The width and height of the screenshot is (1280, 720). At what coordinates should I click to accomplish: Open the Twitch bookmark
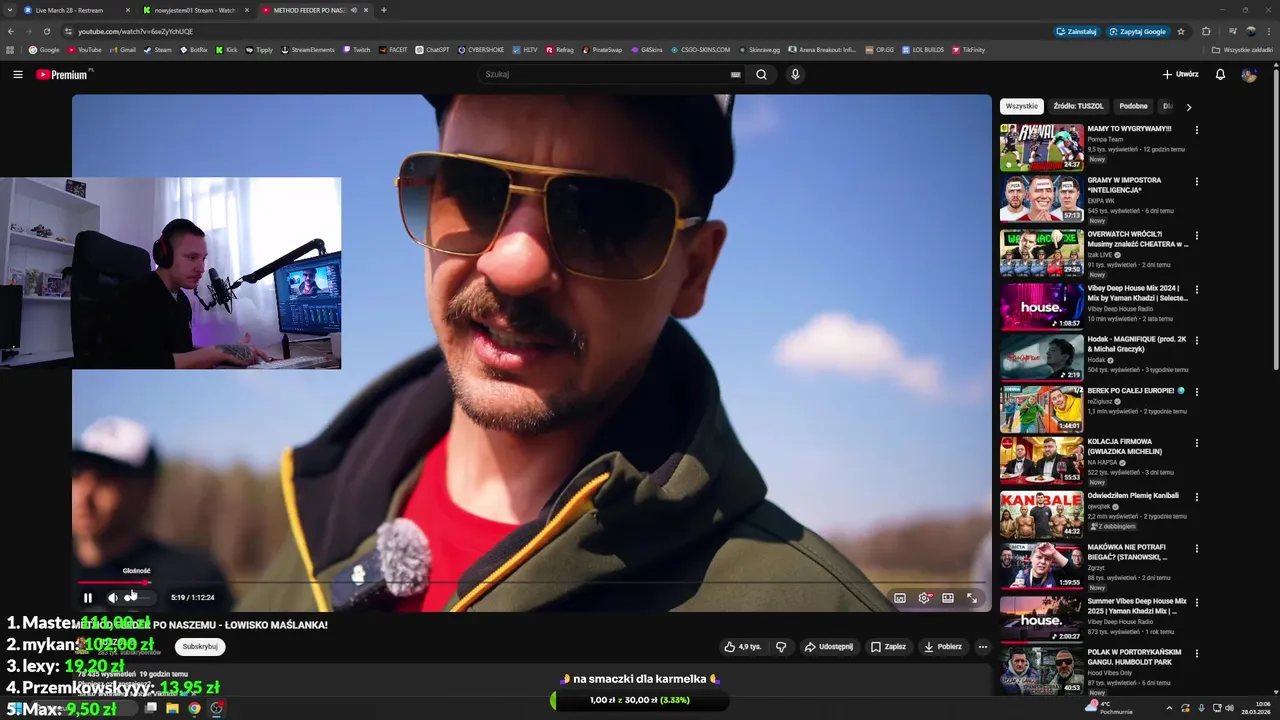(356, 49)
